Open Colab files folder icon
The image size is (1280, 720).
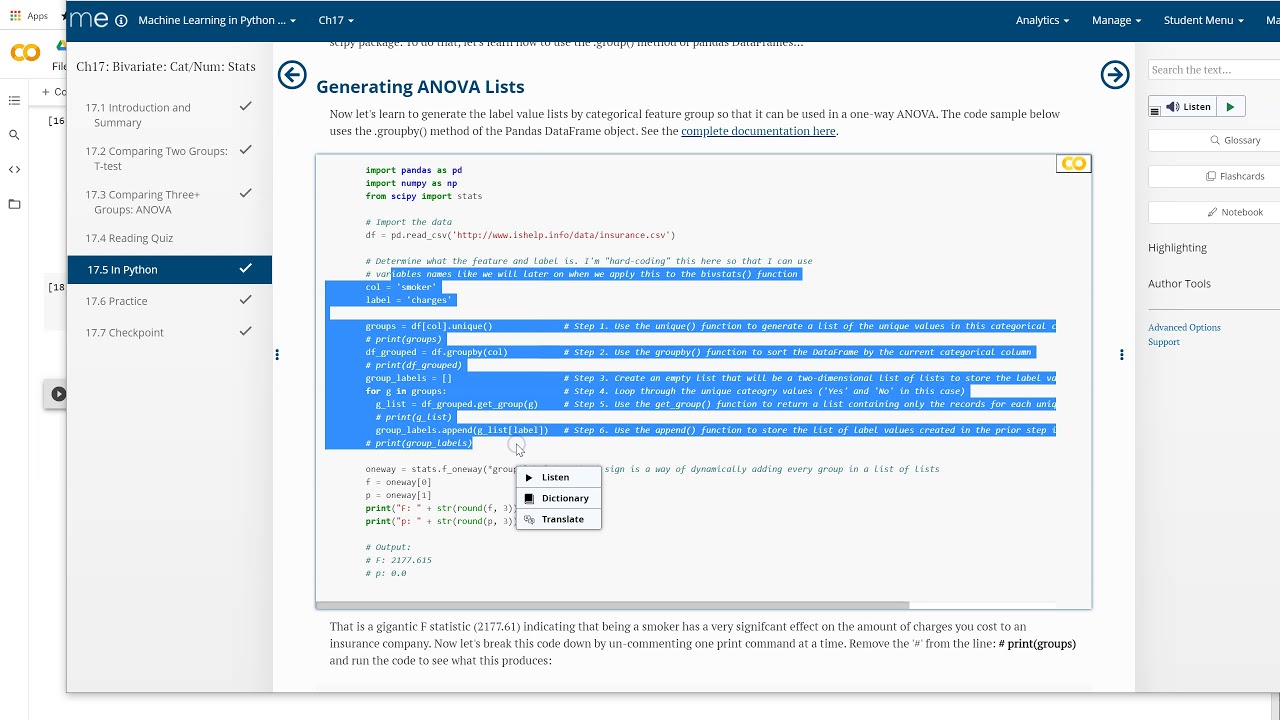[14, 204]
